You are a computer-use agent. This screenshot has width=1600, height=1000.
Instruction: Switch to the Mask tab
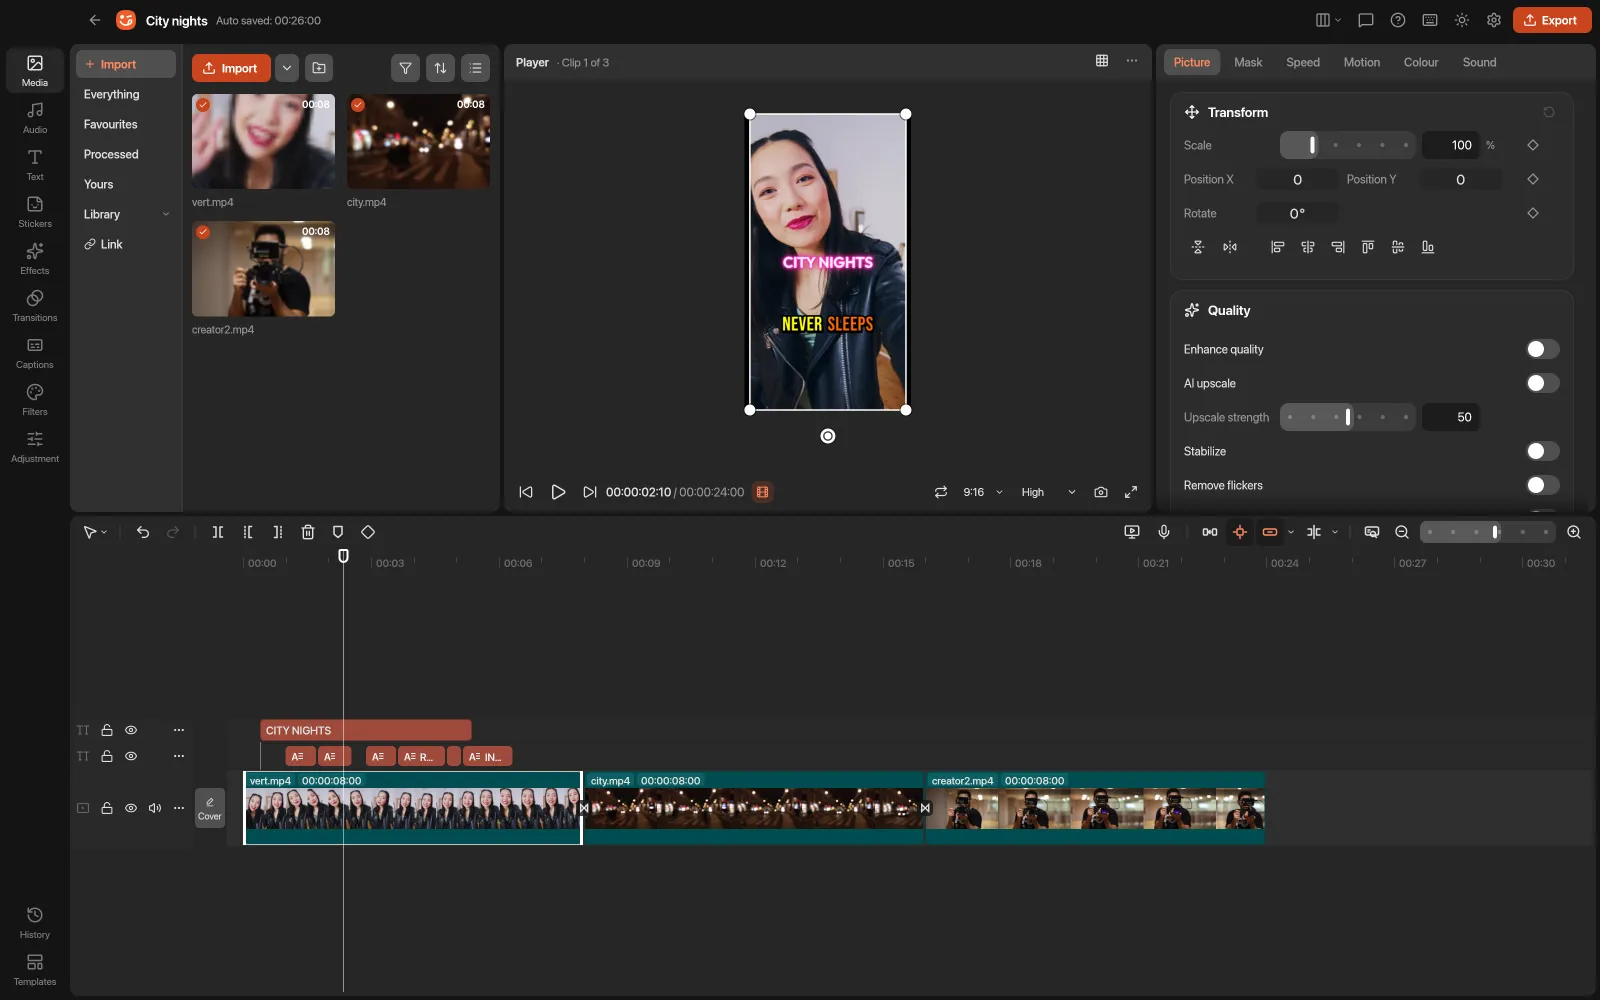tap(1248, 62)
